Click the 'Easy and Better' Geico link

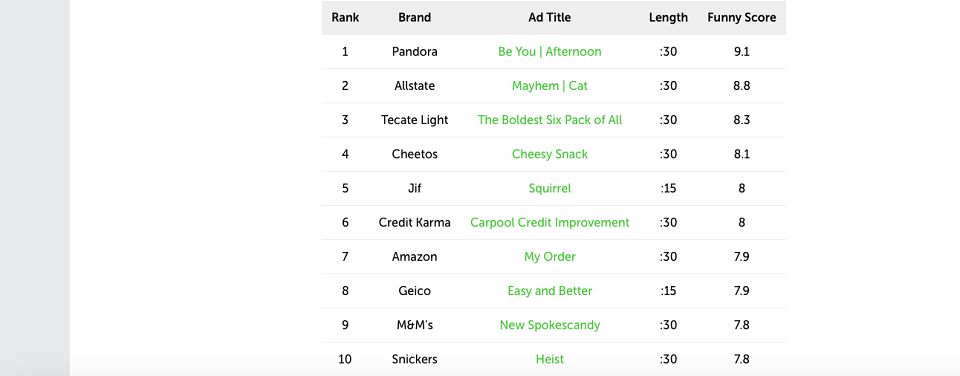(x=549, y=291)
